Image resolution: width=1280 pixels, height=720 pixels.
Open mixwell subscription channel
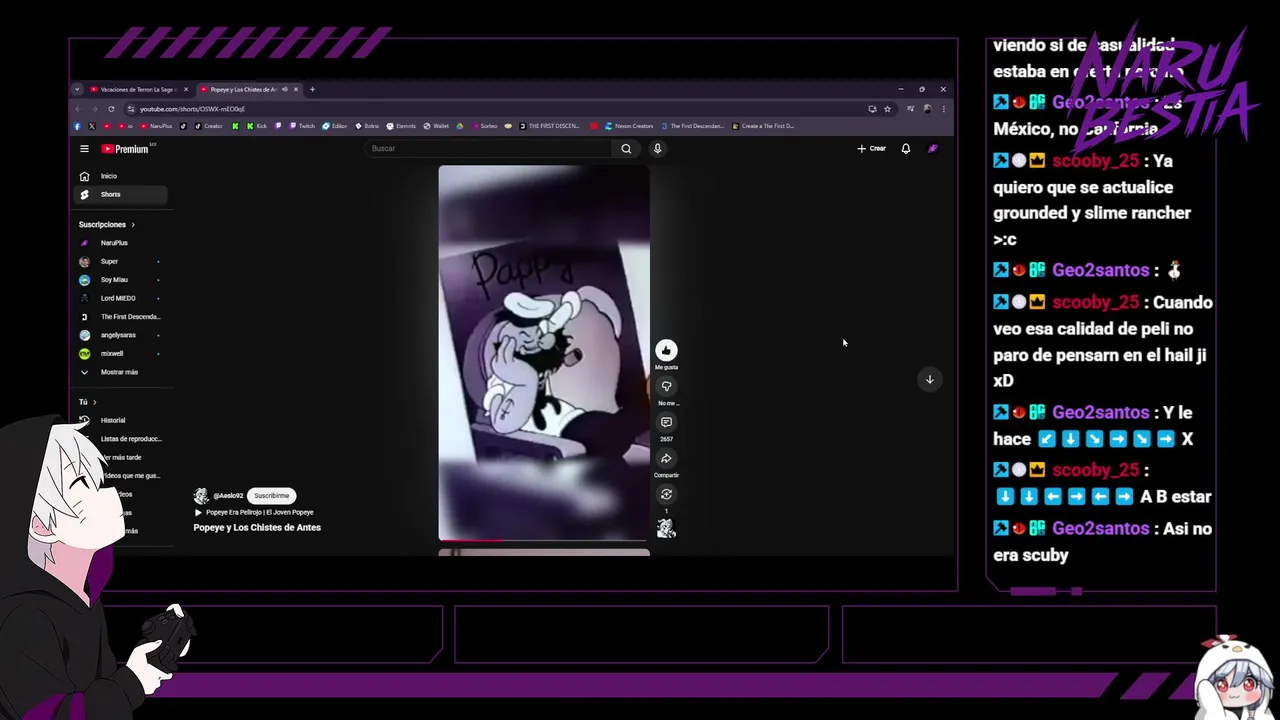coord(121,353)
